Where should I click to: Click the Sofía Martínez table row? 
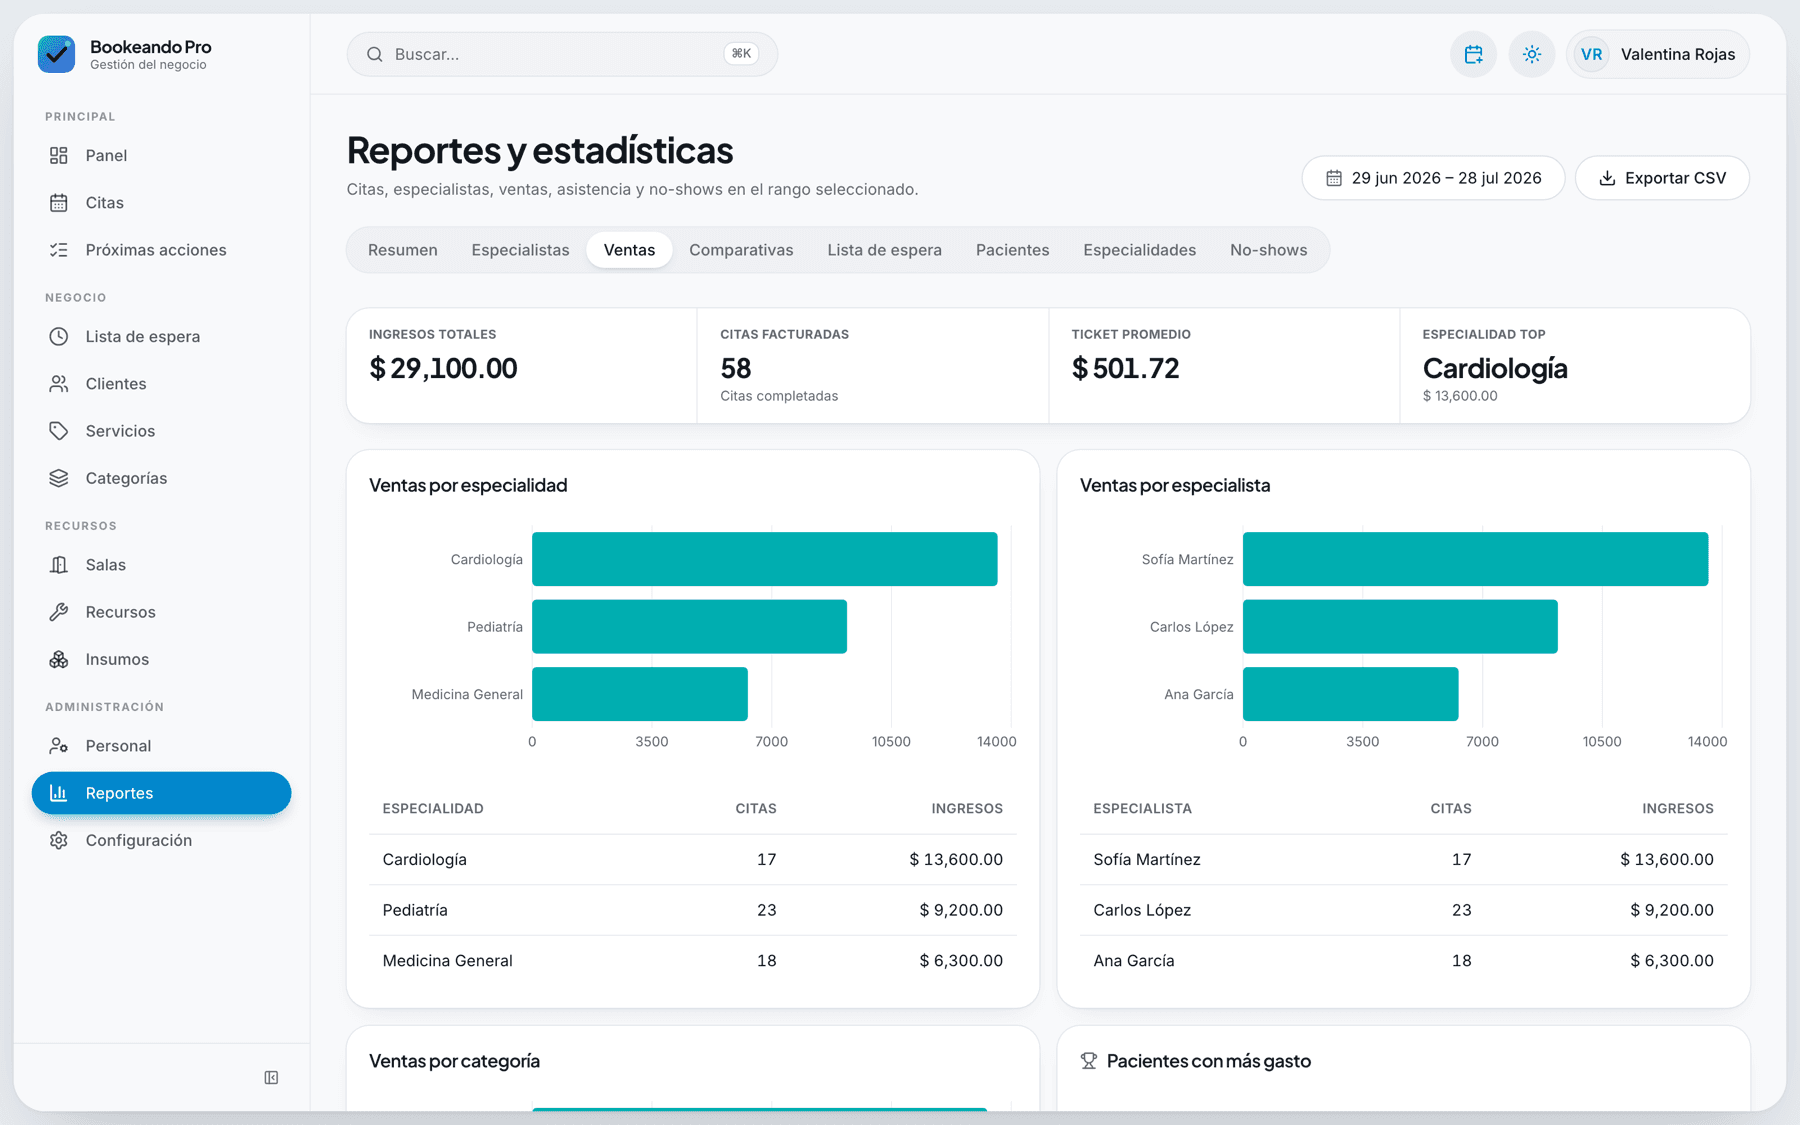tap(1403, 859)
